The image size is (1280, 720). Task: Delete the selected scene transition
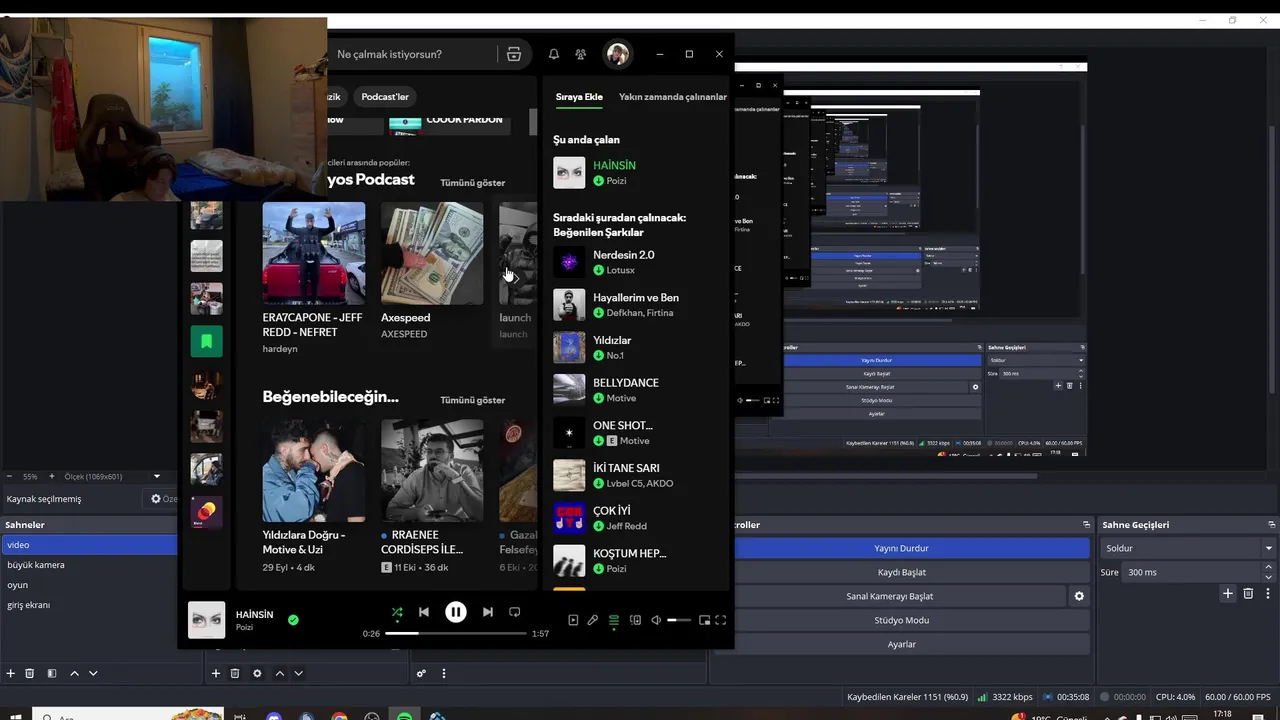pyautogui.click(x=1248, y=593)
